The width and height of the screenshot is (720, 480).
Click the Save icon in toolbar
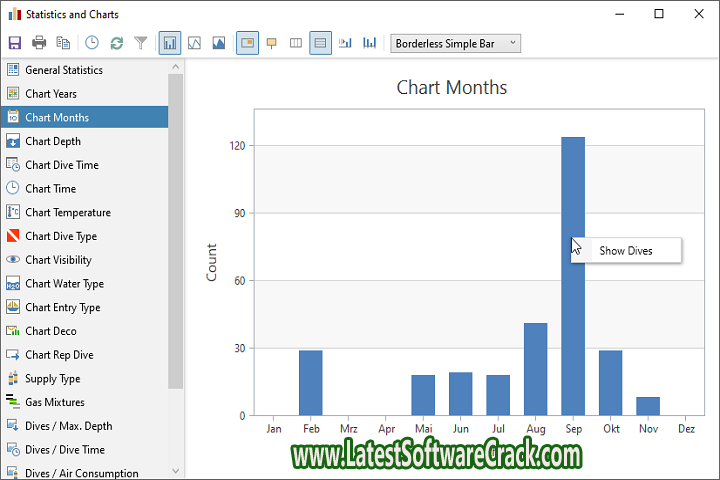(x=14, y=43)
